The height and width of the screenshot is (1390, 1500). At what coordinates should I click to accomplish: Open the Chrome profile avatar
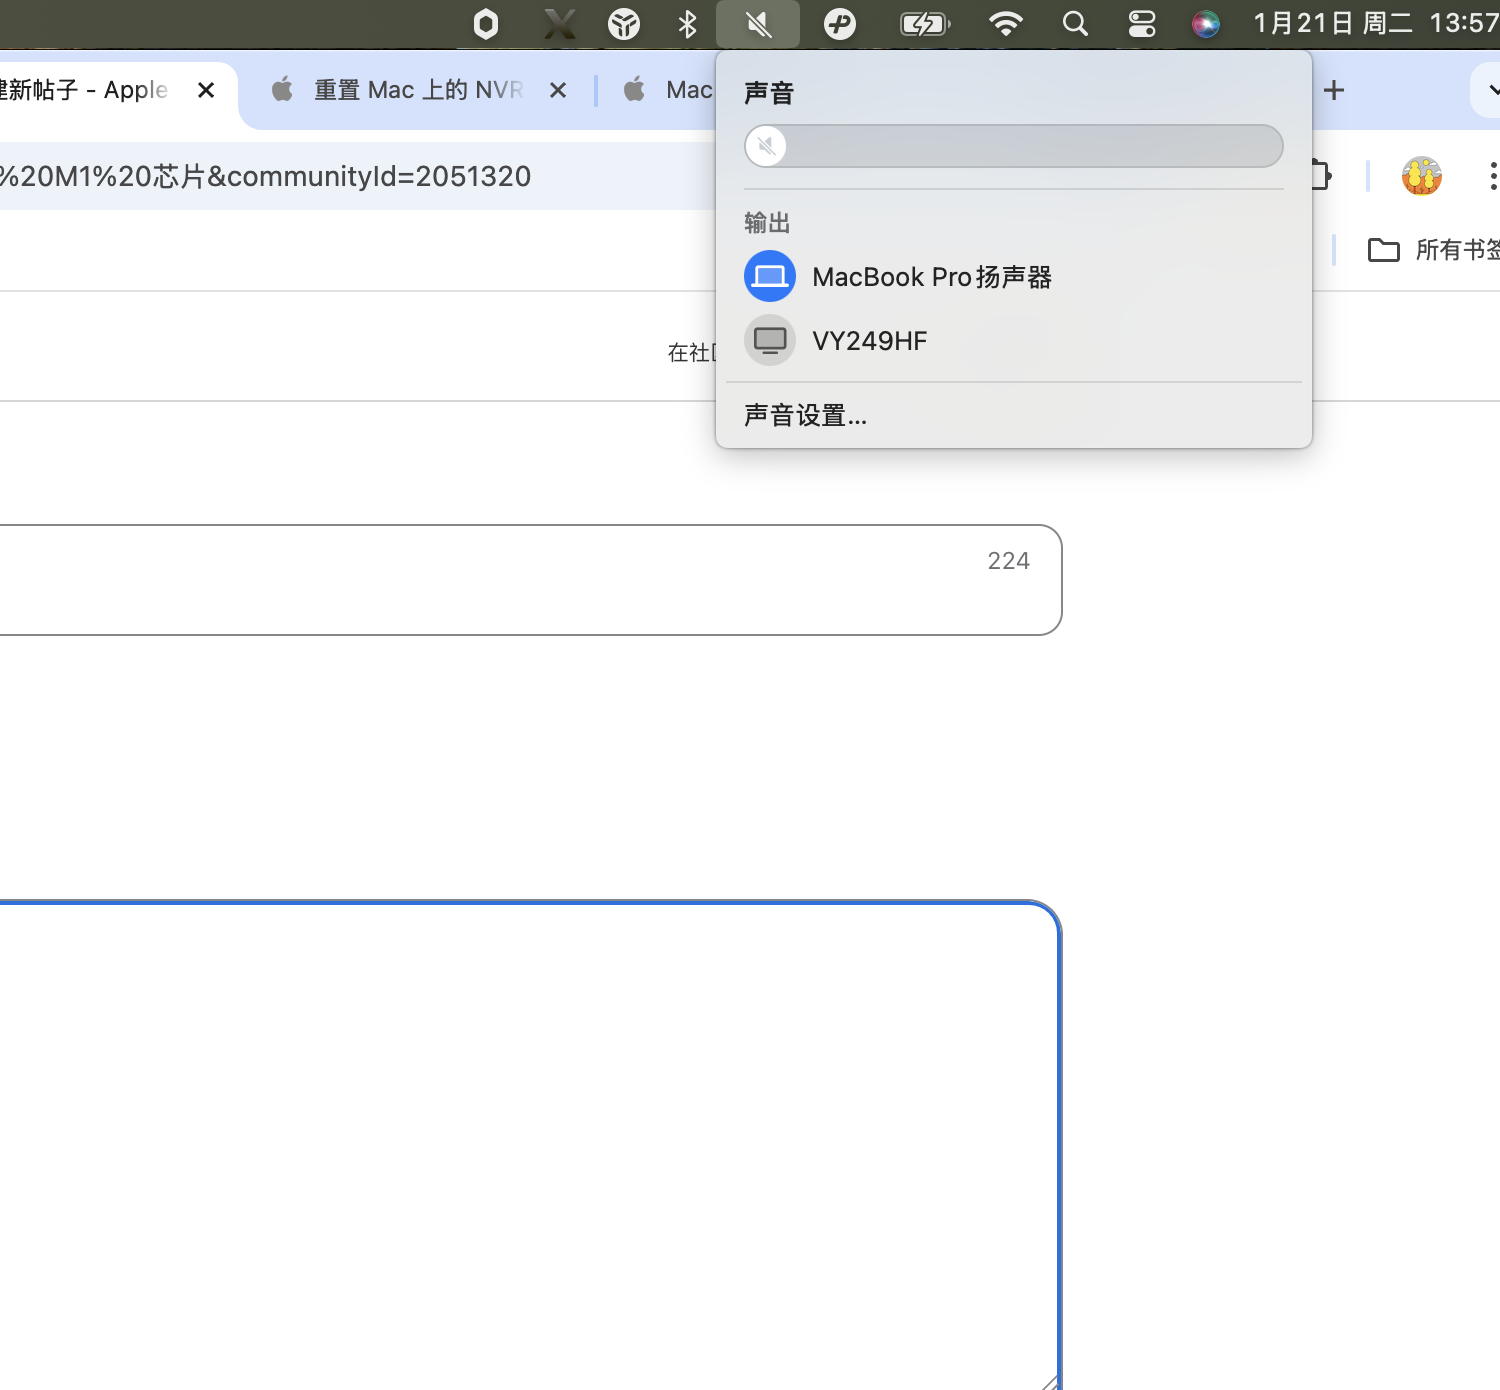click(1421, 176)
